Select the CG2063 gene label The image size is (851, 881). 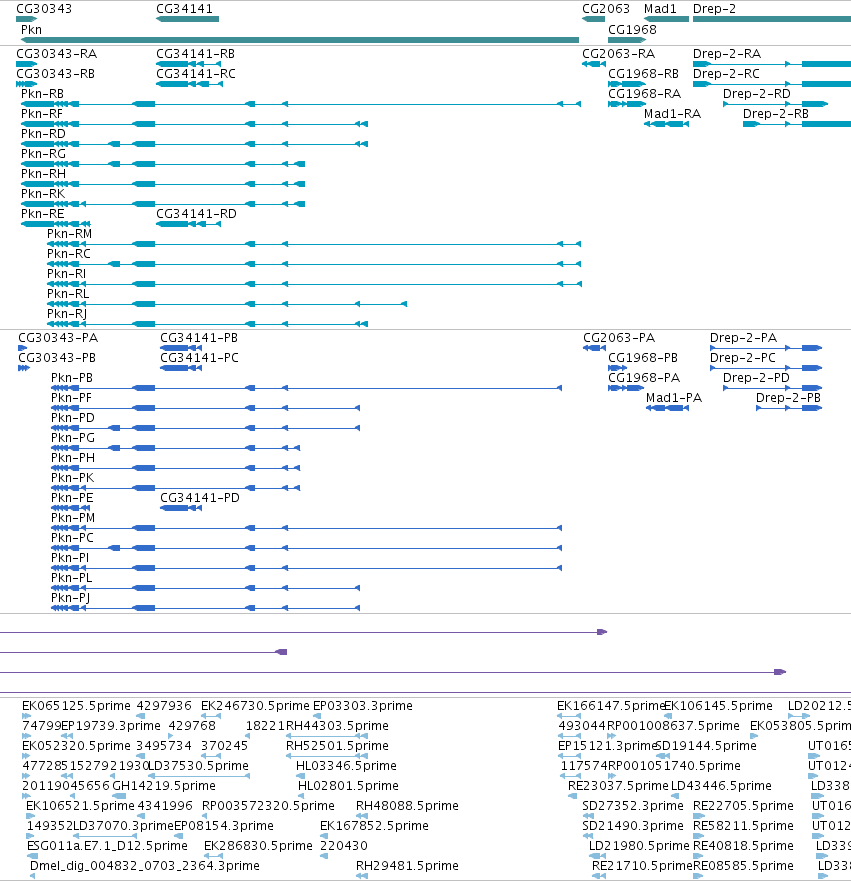606,8
